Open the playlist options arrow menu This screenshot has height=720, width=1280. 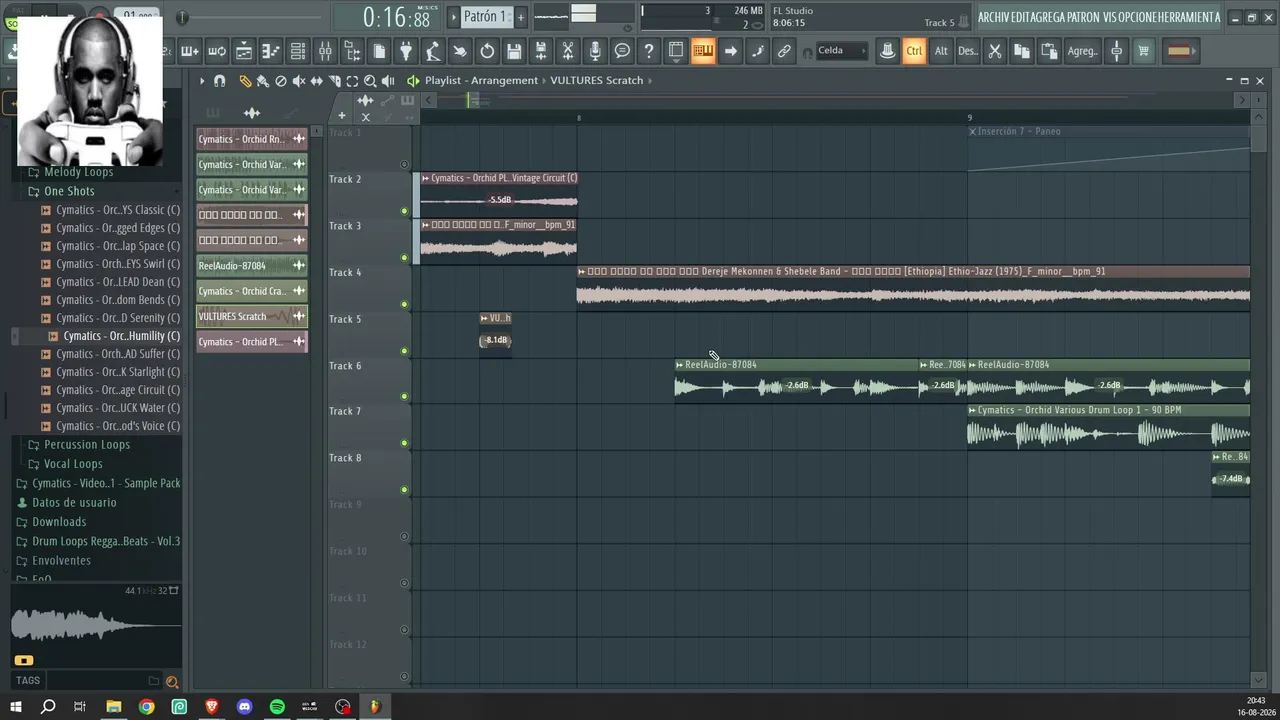202,81
